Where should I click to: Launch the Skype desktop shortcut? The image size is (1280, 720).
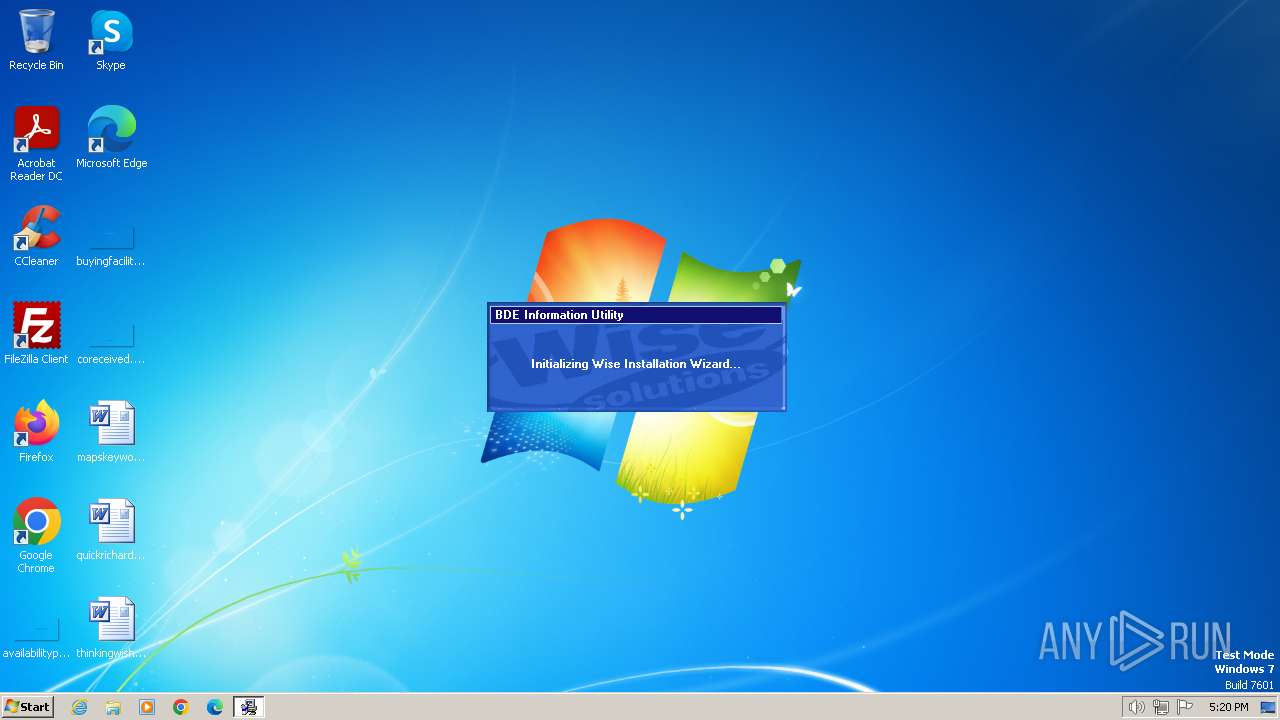111,40
